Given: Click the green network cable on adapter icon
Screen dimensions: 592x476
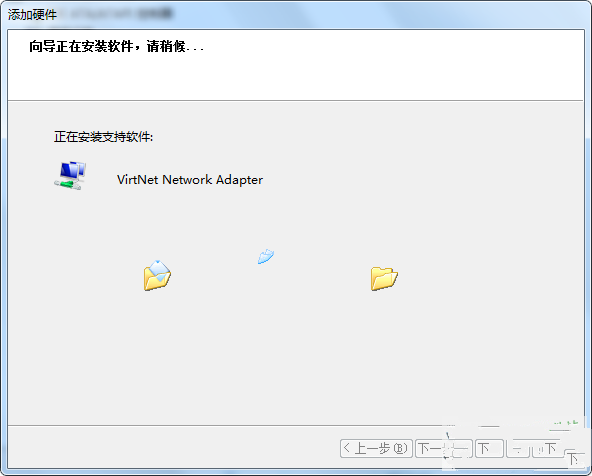Looking at the screenshot, I should [x=67, y=185].
